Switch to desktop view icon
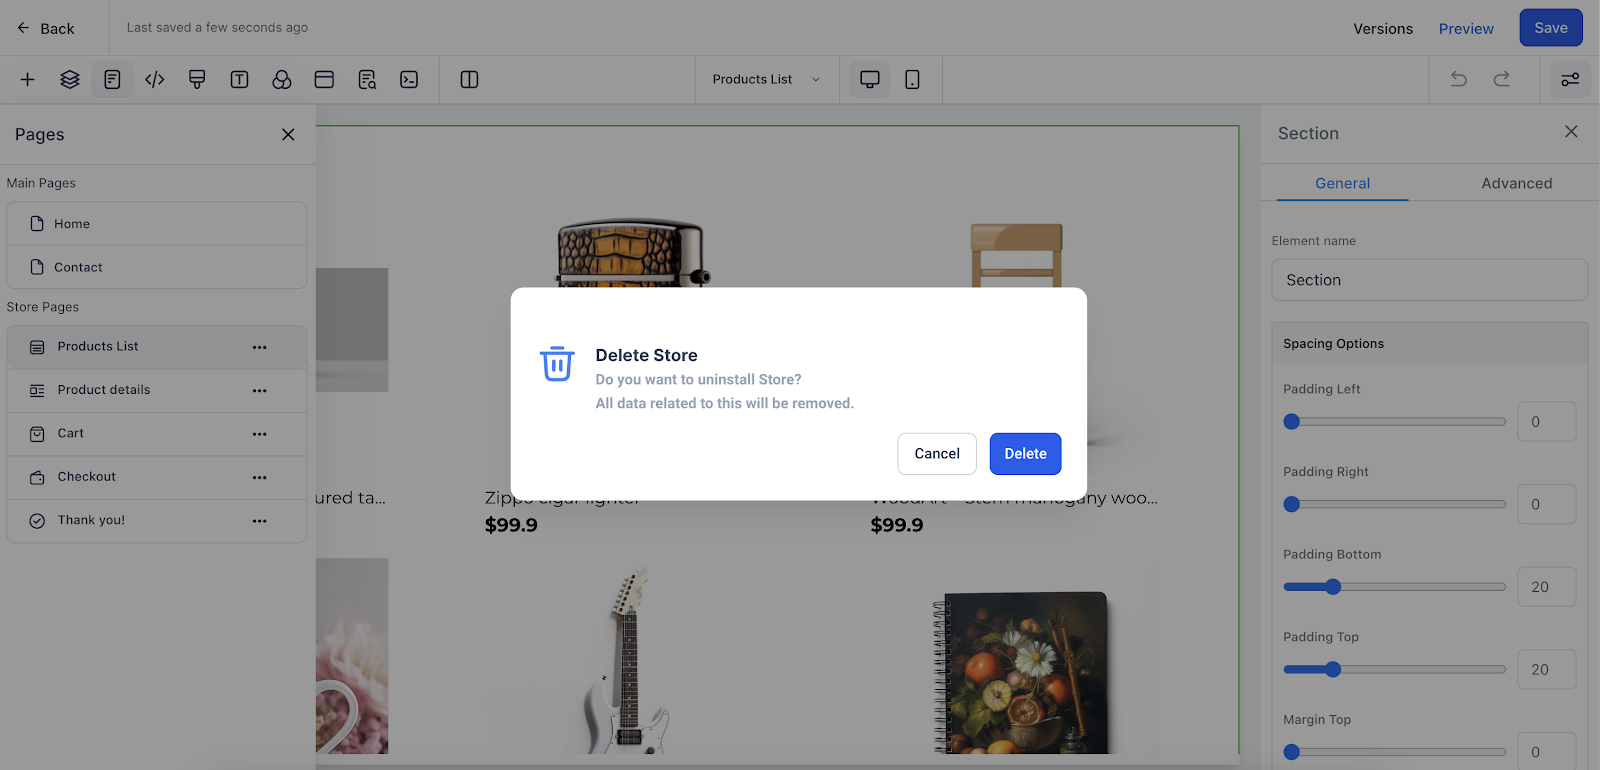Viewport: 1600px width, 770px height. (870, 79)
